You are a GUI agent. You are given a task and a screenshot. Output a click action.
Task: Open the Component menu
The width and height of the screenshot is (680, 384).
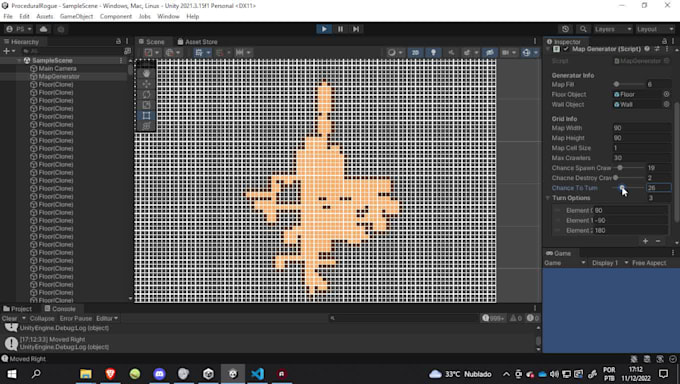click(116, 16)
